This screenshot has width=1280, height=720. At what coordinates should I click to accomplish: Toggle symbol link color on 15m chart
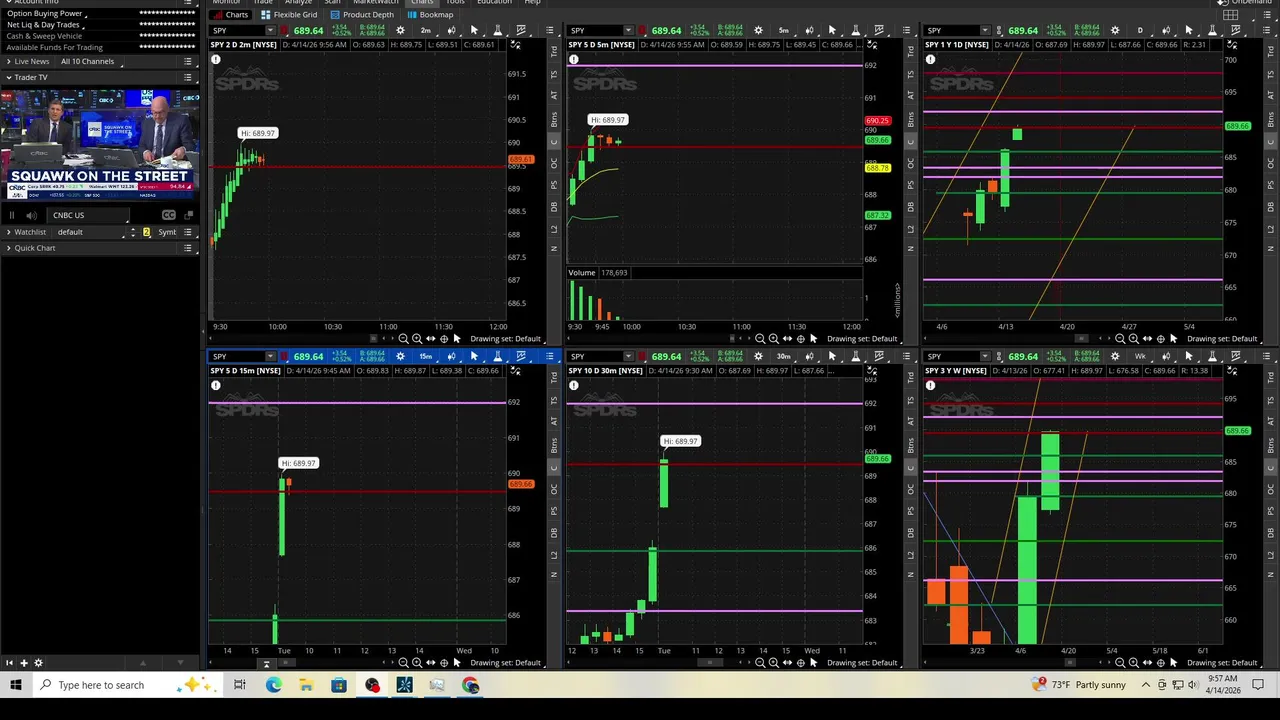pos(283,357)
